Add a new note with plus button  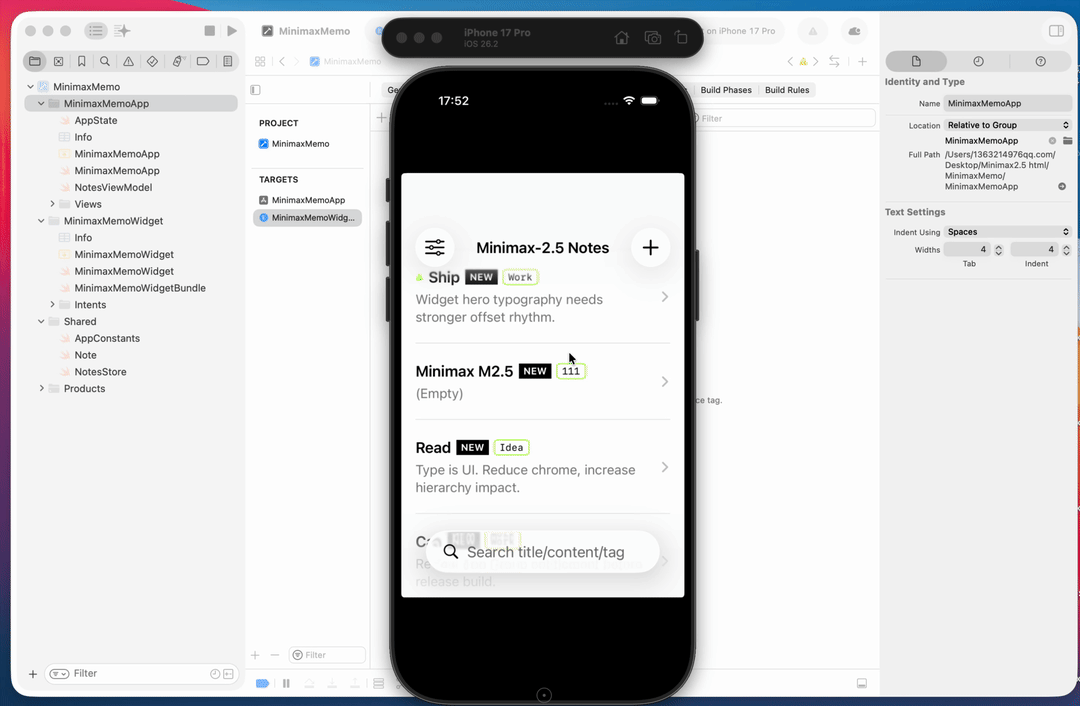pyautogui.click(x=650, y=247)
